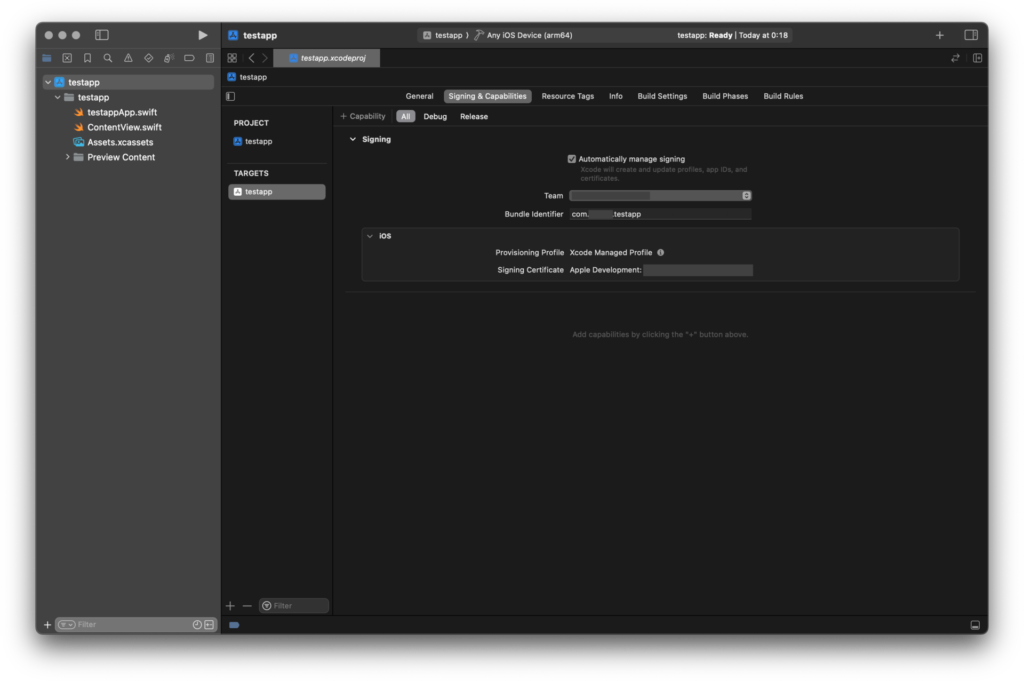Open the Build Phases tab
Screen dimensions: 1024x681
coord(725,96)
